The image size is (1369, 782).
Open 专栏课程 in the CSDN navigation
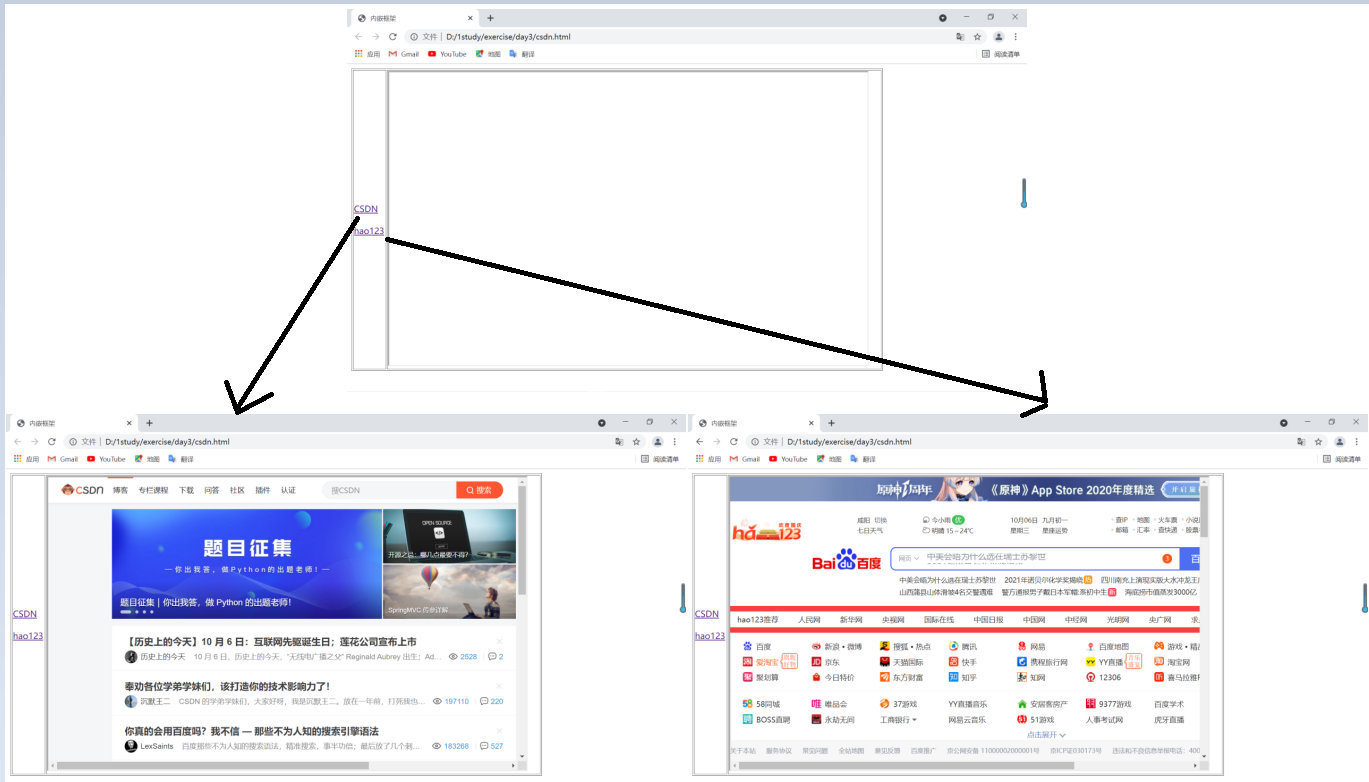pos(153,490)
